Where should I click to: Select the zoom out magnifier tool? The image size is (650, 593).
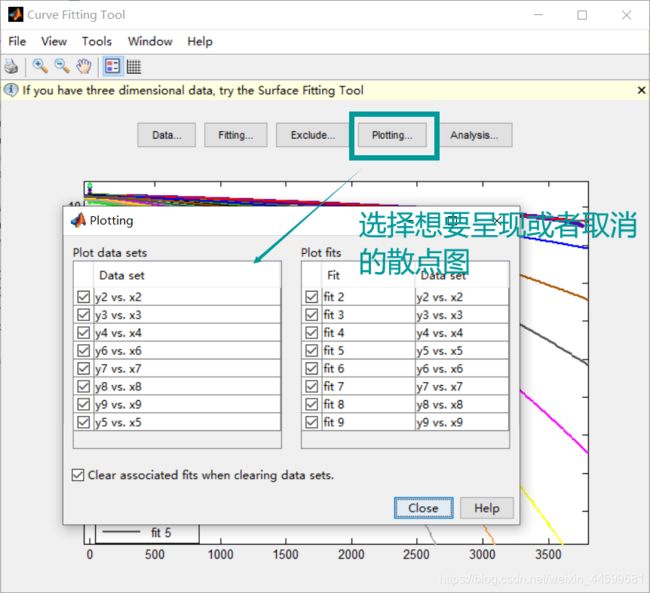tap(62, 66)
